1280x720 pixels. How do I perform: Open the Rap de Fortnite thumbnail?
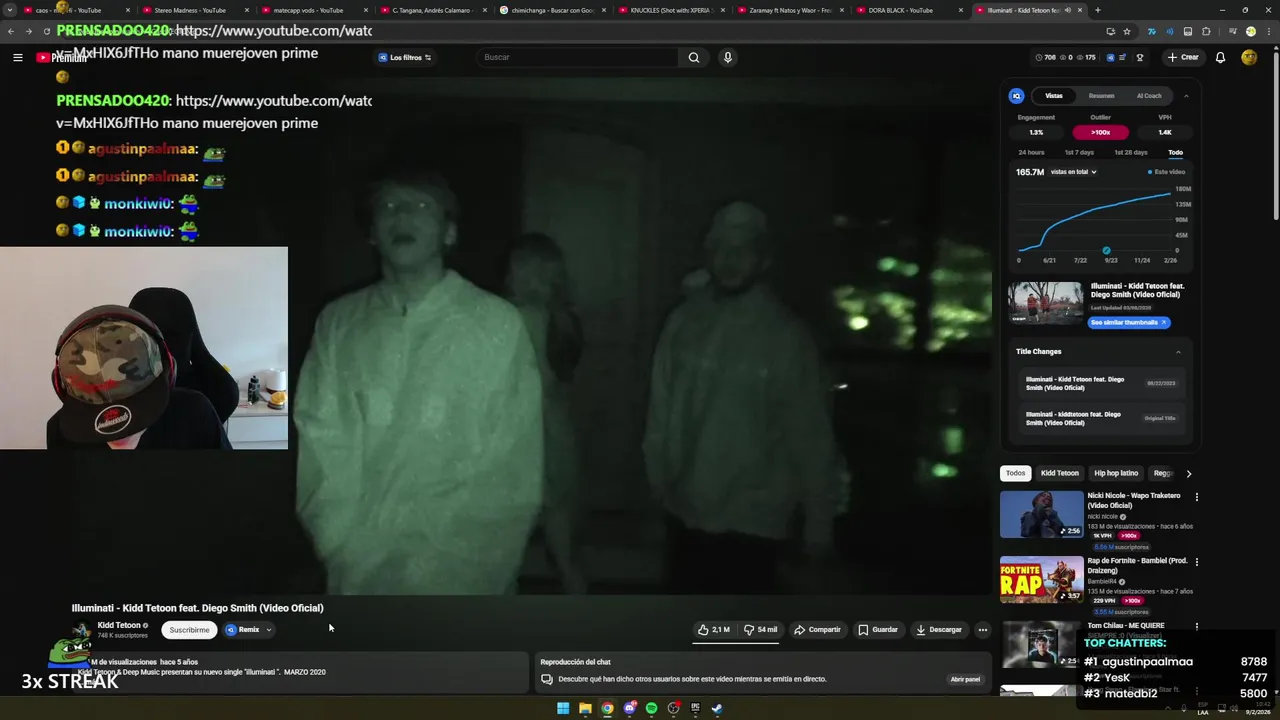pyautogui.click(x=1042, y=579)
